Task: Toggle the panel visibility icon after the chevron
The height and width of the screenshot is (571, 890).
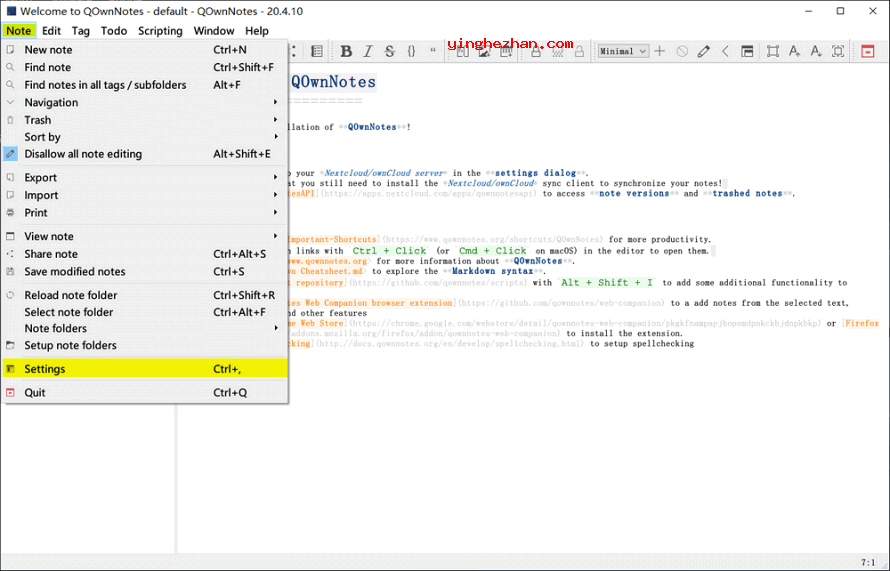Action: pyautogui.click(x=748, y=51)
